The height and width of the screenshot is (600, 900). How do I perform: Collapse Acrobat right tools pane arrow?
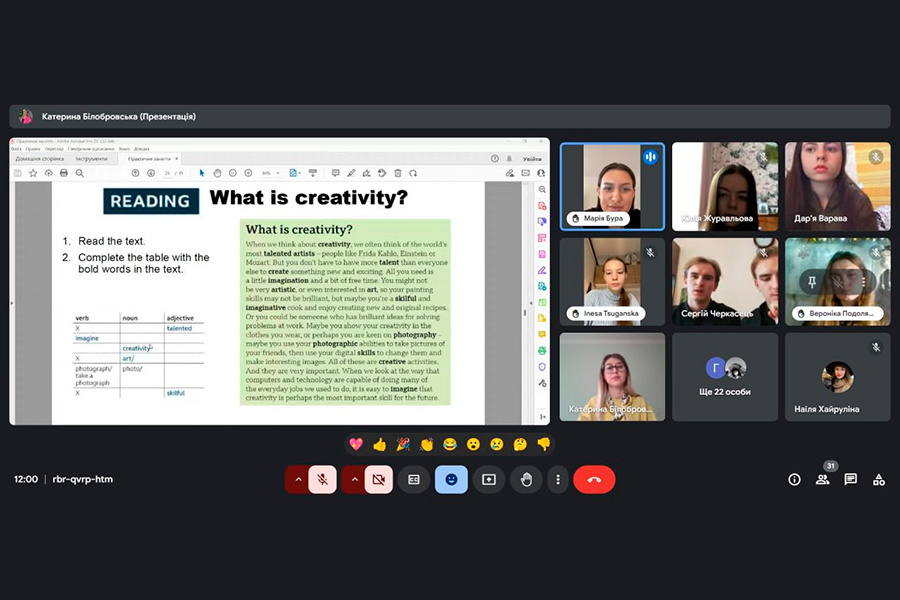tap(542, 417)
